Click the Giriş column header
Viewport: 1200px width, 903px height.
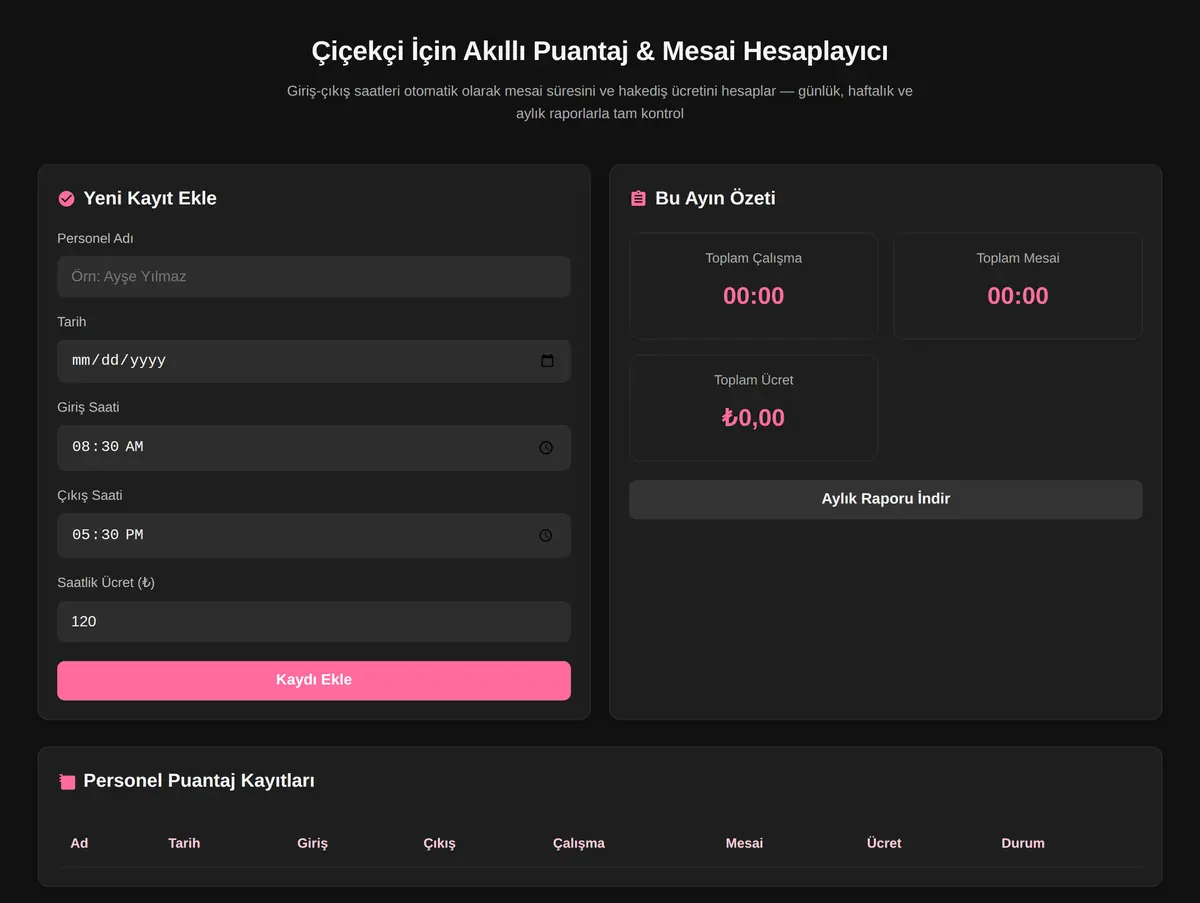[x=312, y=843]
